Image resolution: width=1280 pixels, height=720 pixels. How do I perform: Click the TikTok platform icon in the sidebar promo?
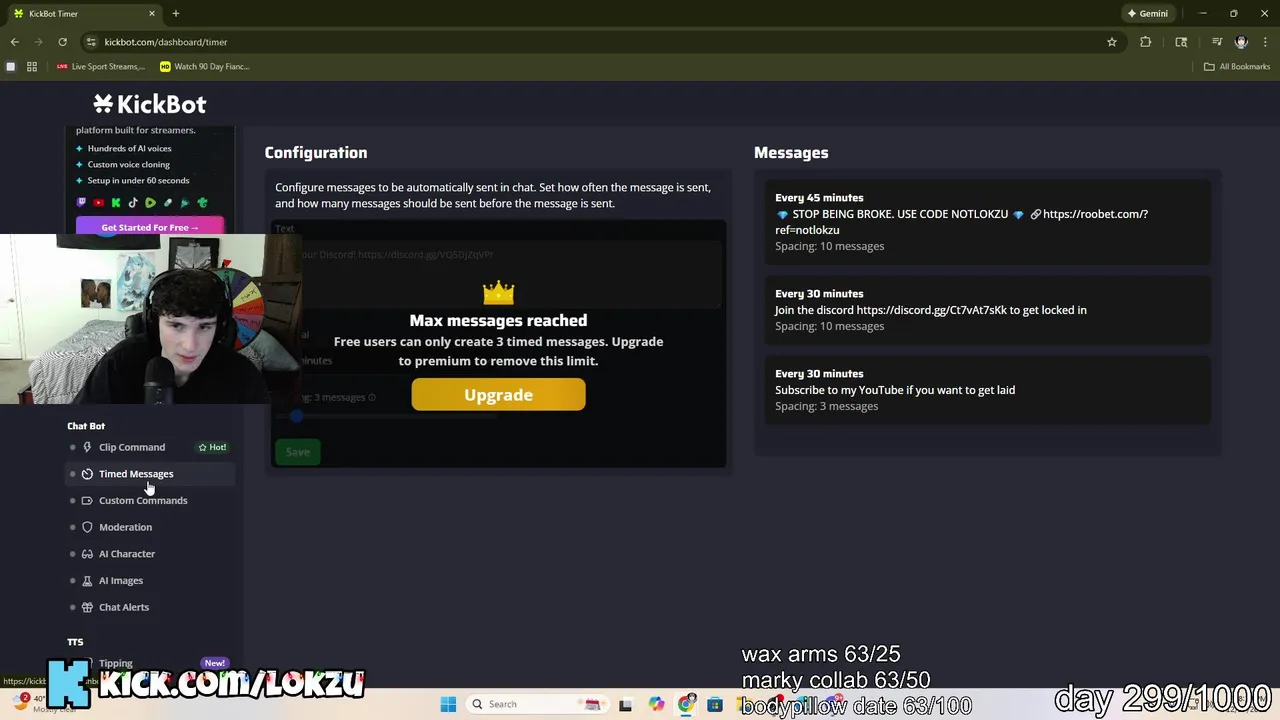[133, 203]
